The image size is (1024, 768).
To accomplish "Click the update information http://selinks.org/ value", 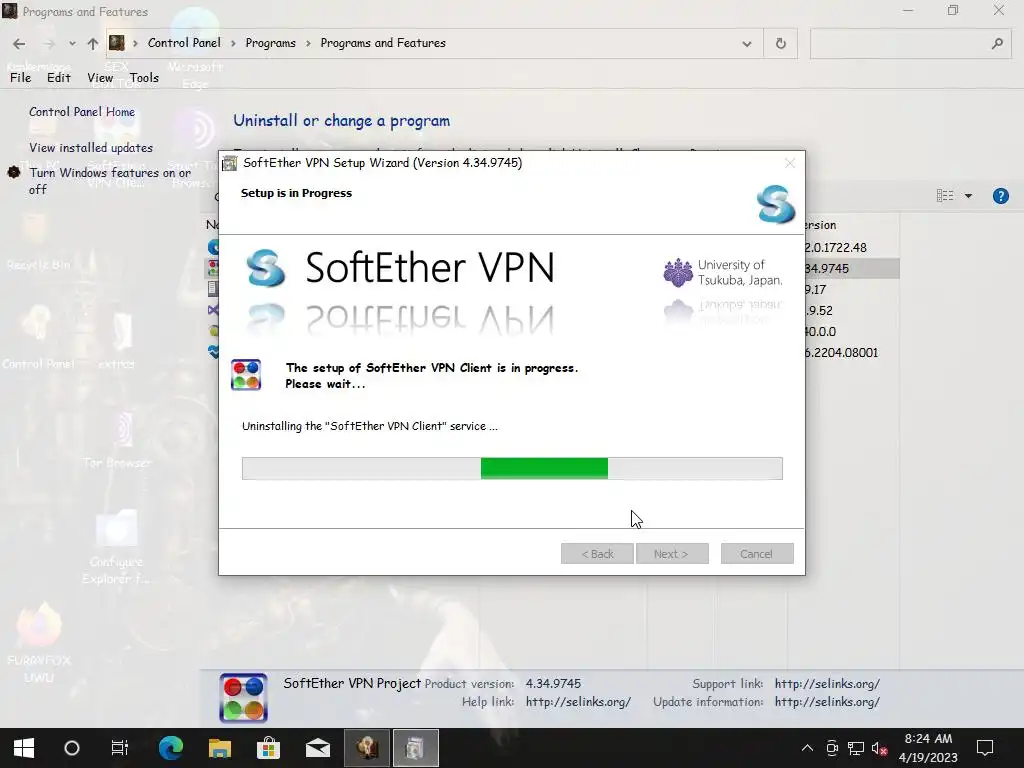I will pos(827,702).
